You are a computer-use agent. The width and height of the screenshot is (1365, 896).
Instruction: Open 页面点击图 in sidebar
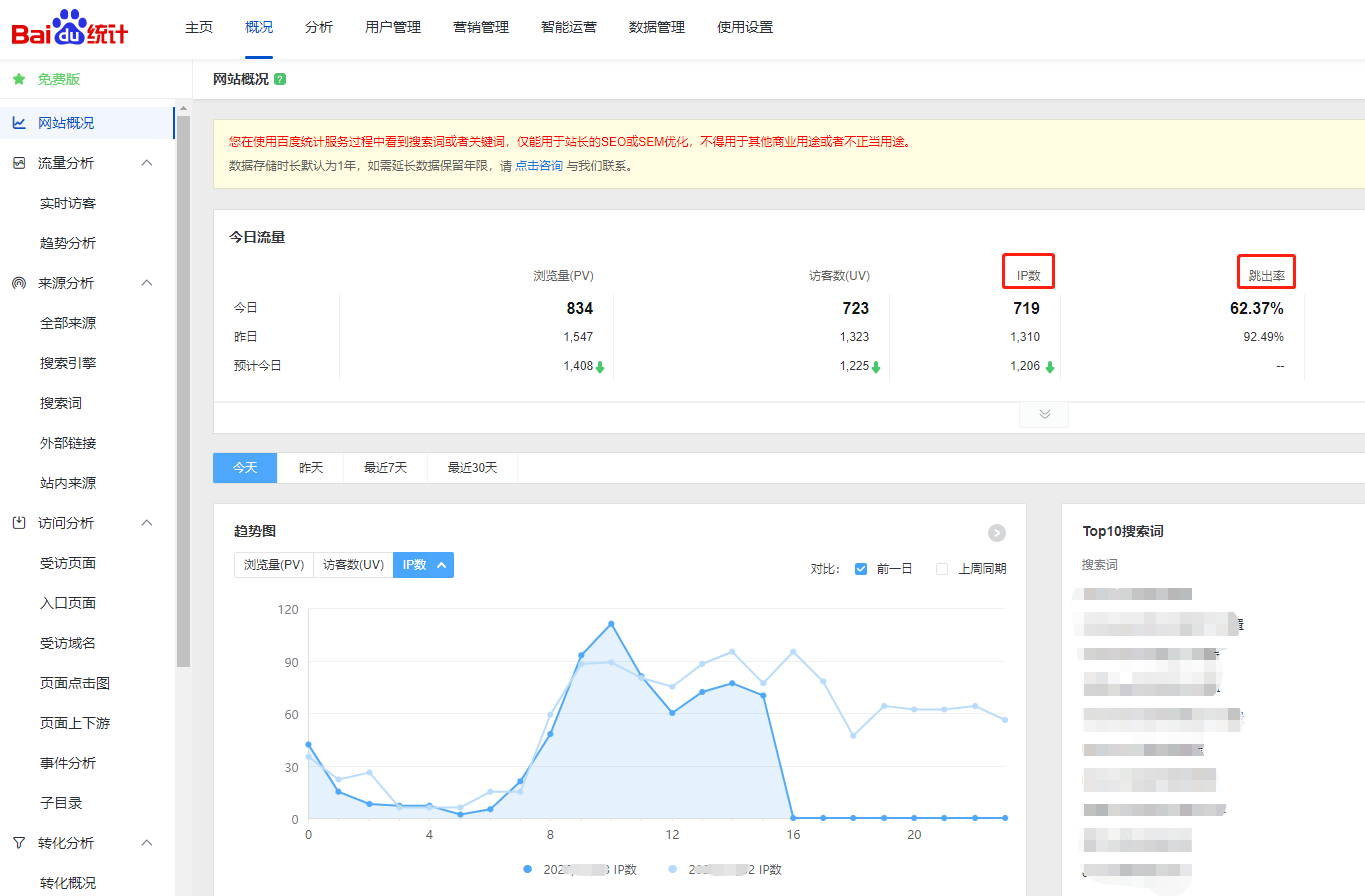(75, 683)
